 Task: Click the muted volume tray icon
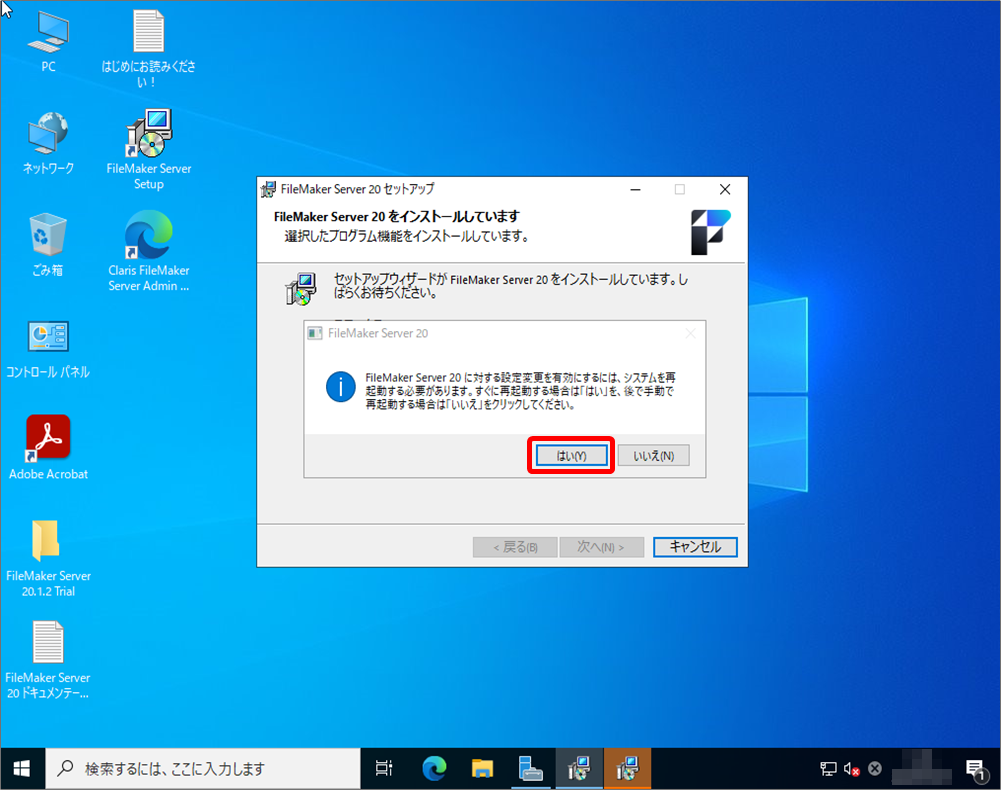[x=852, y=769]
